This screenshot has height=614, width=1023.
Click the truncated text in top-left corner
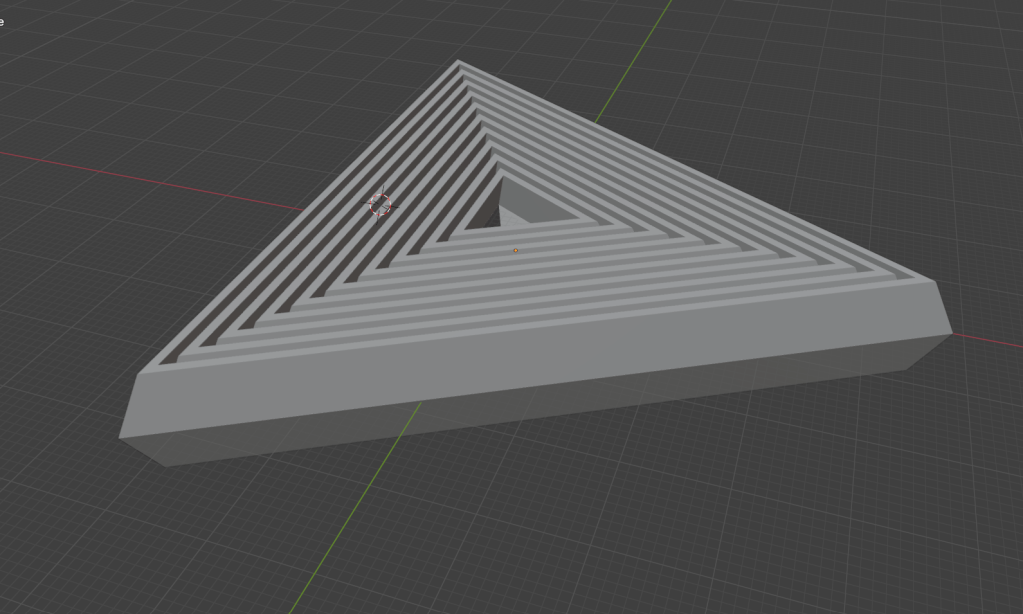pos(3,21)
